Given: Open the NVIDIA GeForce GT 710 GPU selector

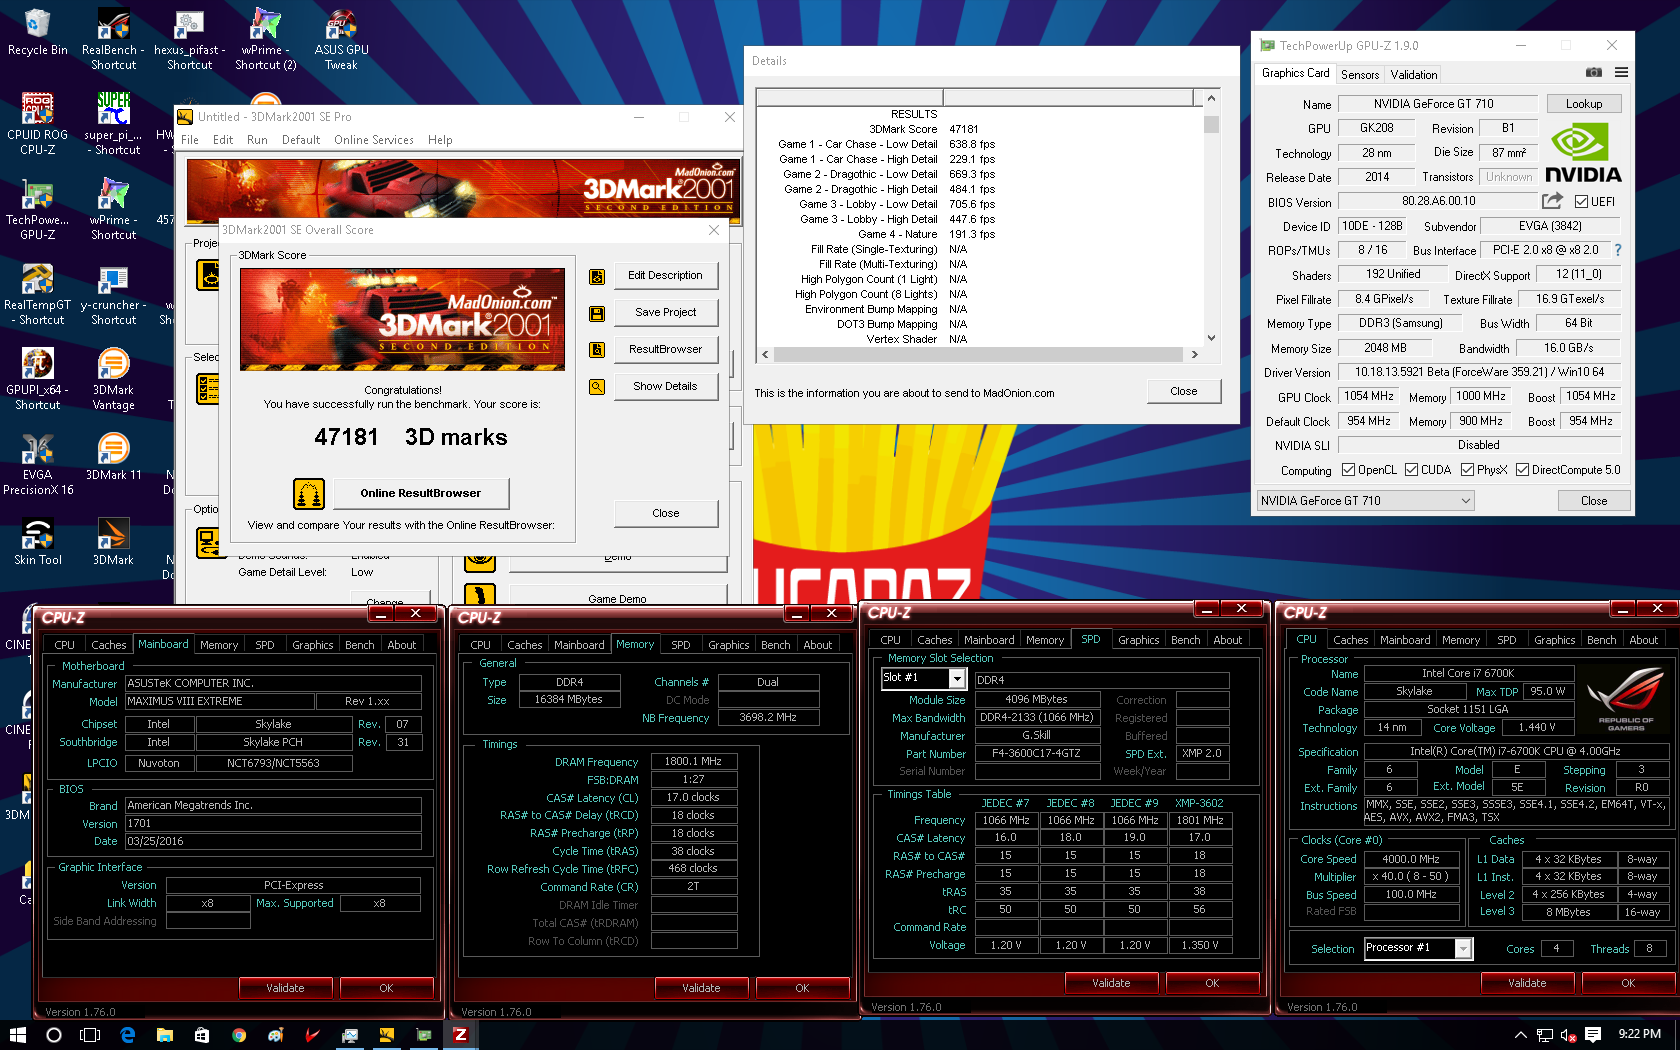Looking at the screenshot, I should coord(1365,501).
